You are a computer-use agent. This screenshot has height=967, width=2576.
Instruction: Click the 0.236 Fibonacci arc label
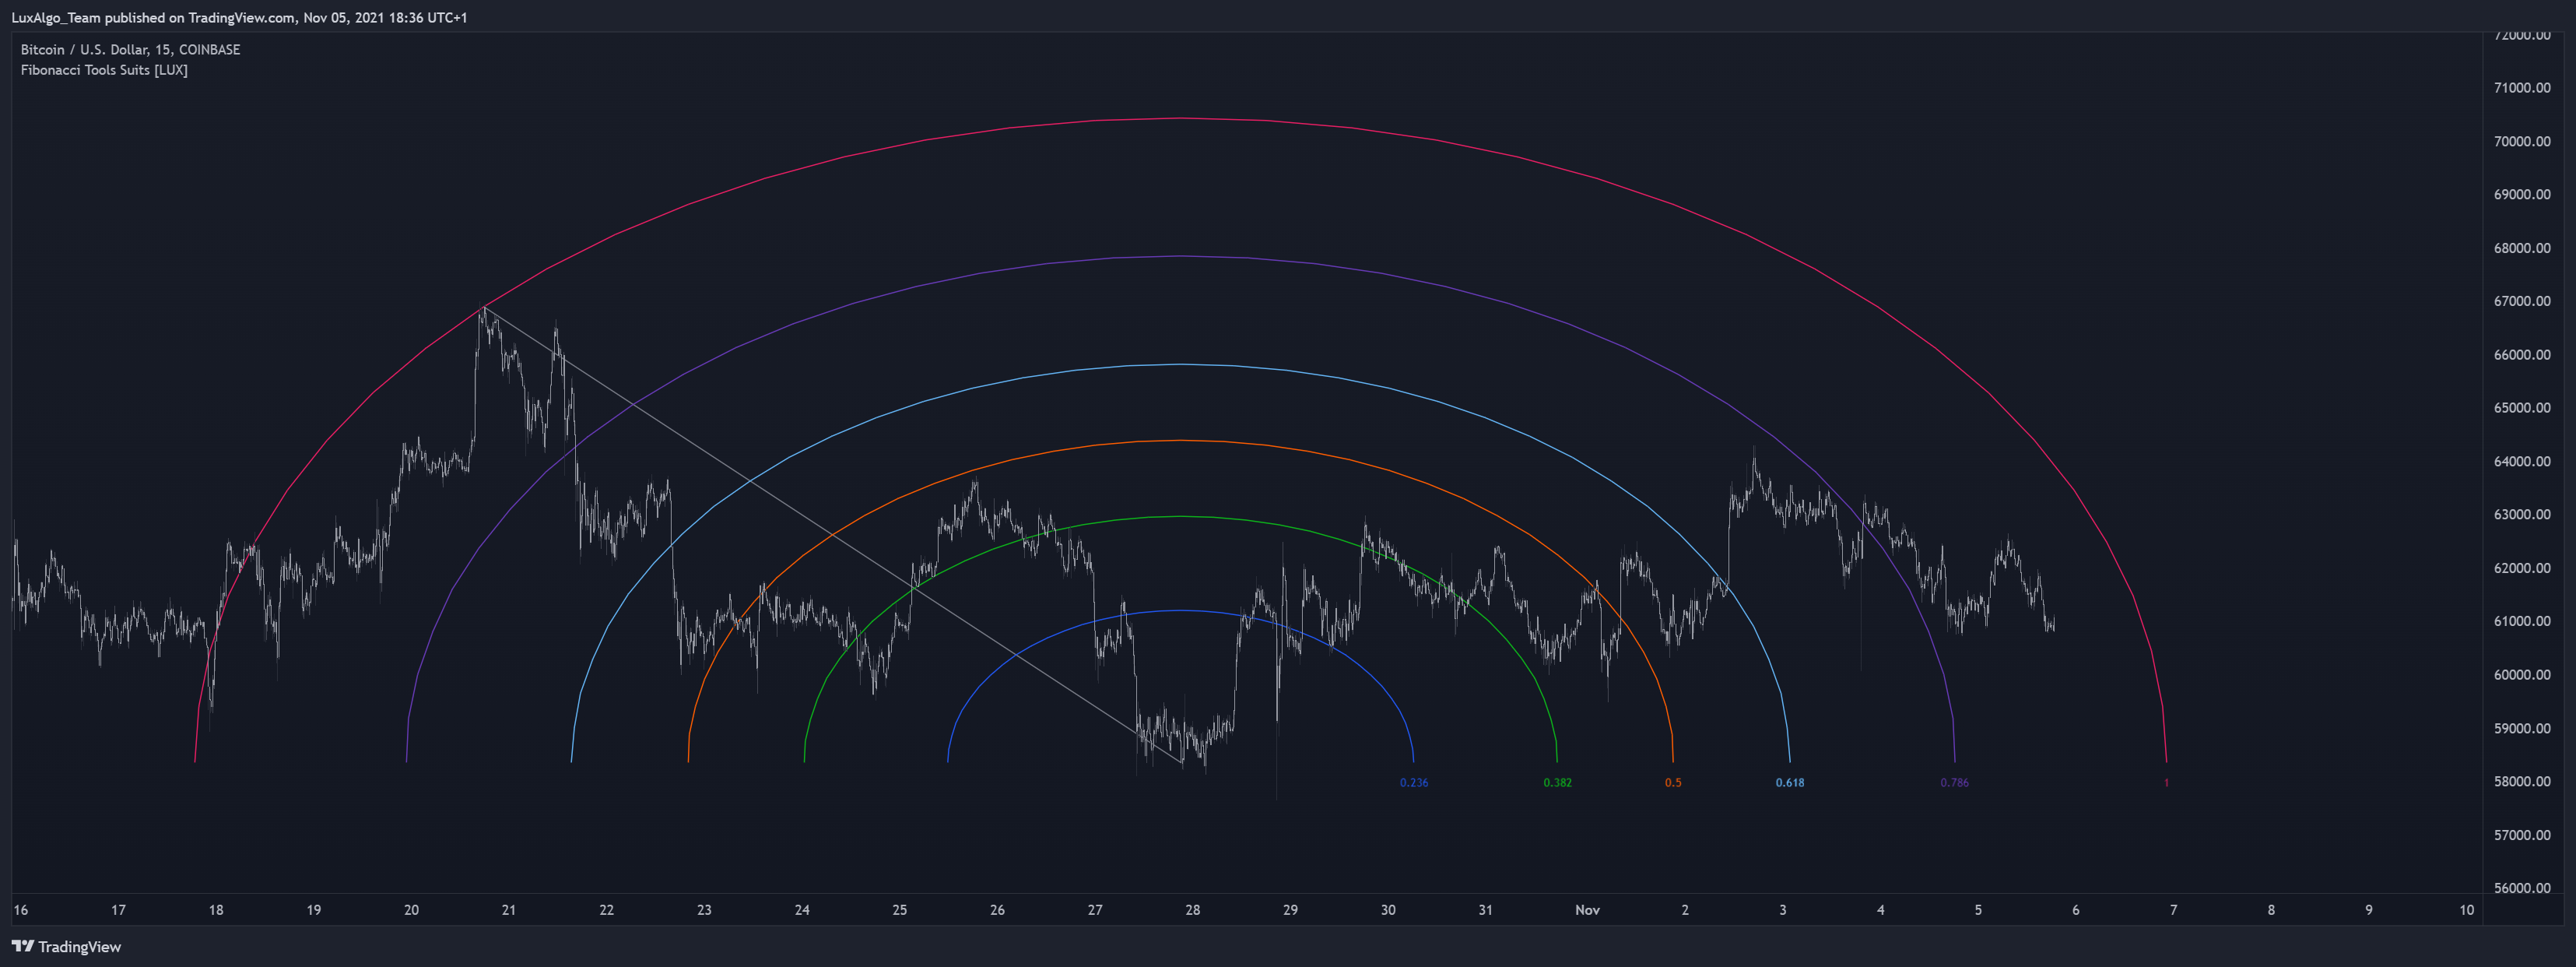1414,782
